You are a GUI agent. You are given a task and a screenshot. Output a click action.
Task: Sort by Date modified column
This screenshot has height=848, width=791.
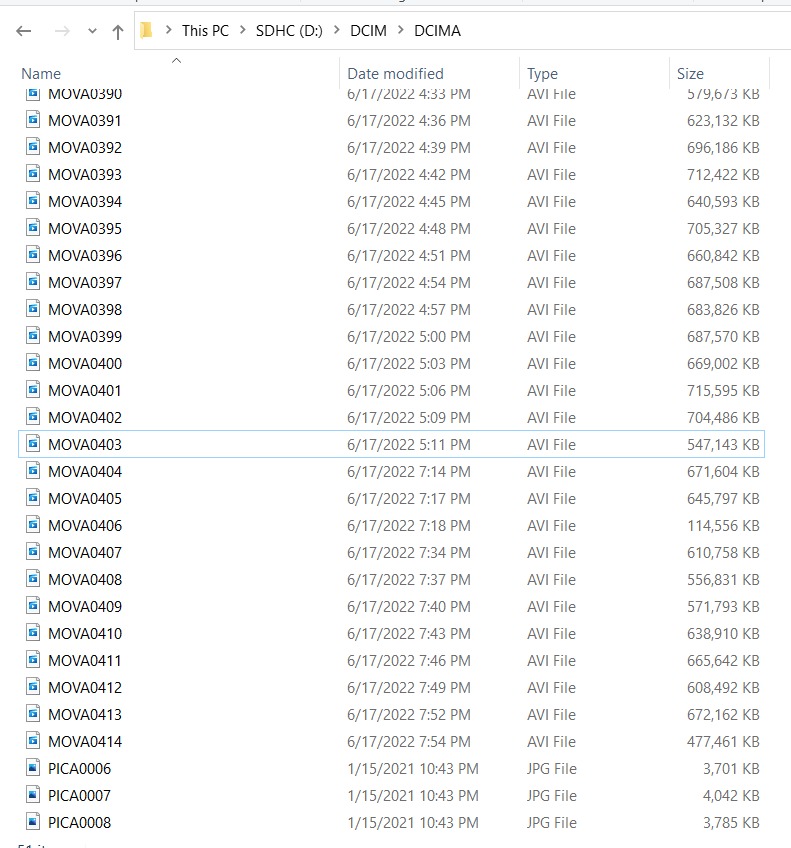[395, 74]
